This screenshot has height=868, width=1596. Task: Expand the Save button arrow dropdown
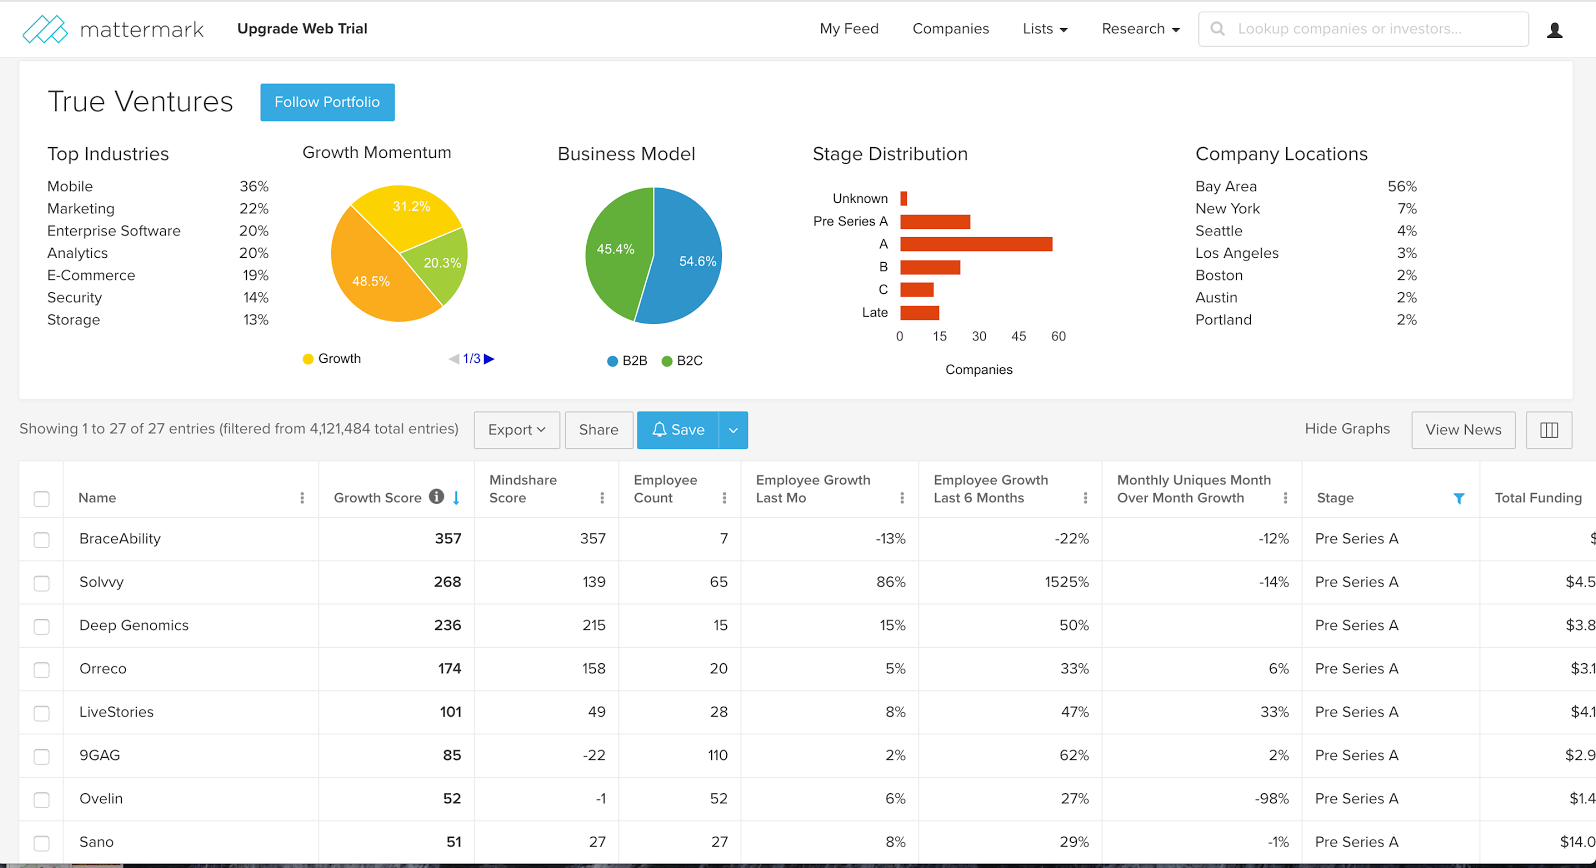[x=733, y=430]
